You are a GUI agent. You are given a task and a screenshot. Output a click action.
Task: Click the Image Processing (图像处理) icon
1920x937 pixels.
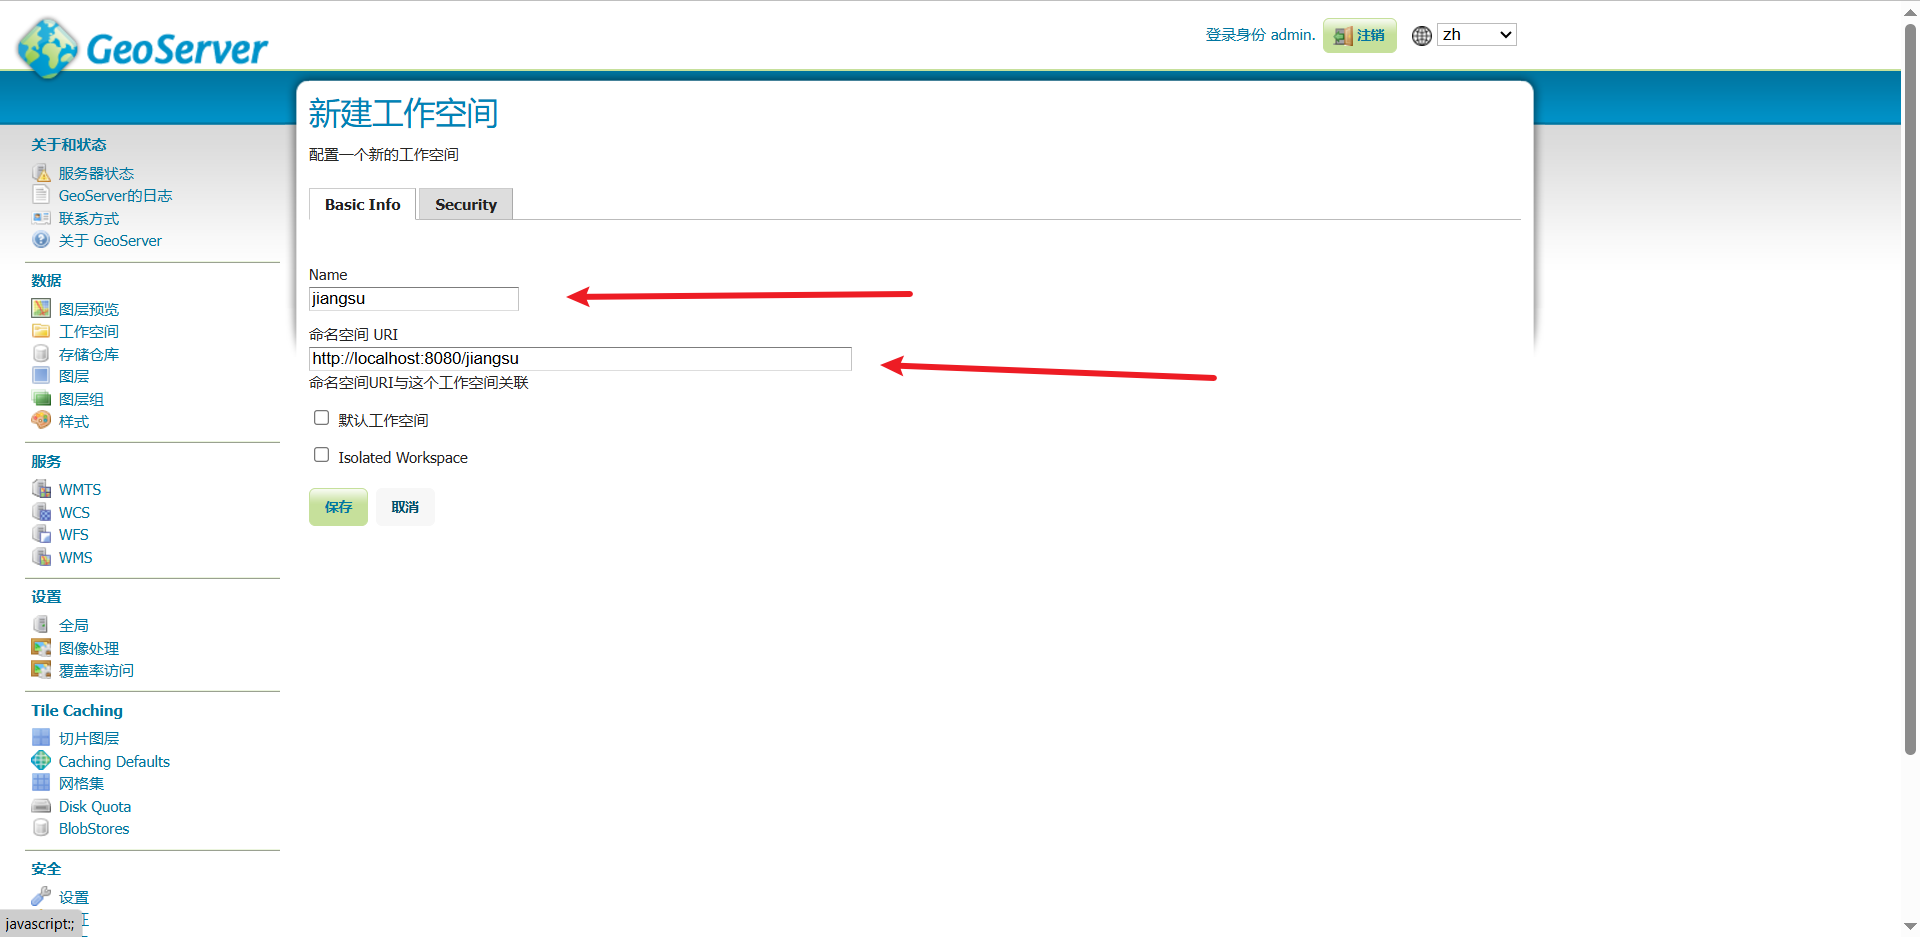tap(41, 648)
